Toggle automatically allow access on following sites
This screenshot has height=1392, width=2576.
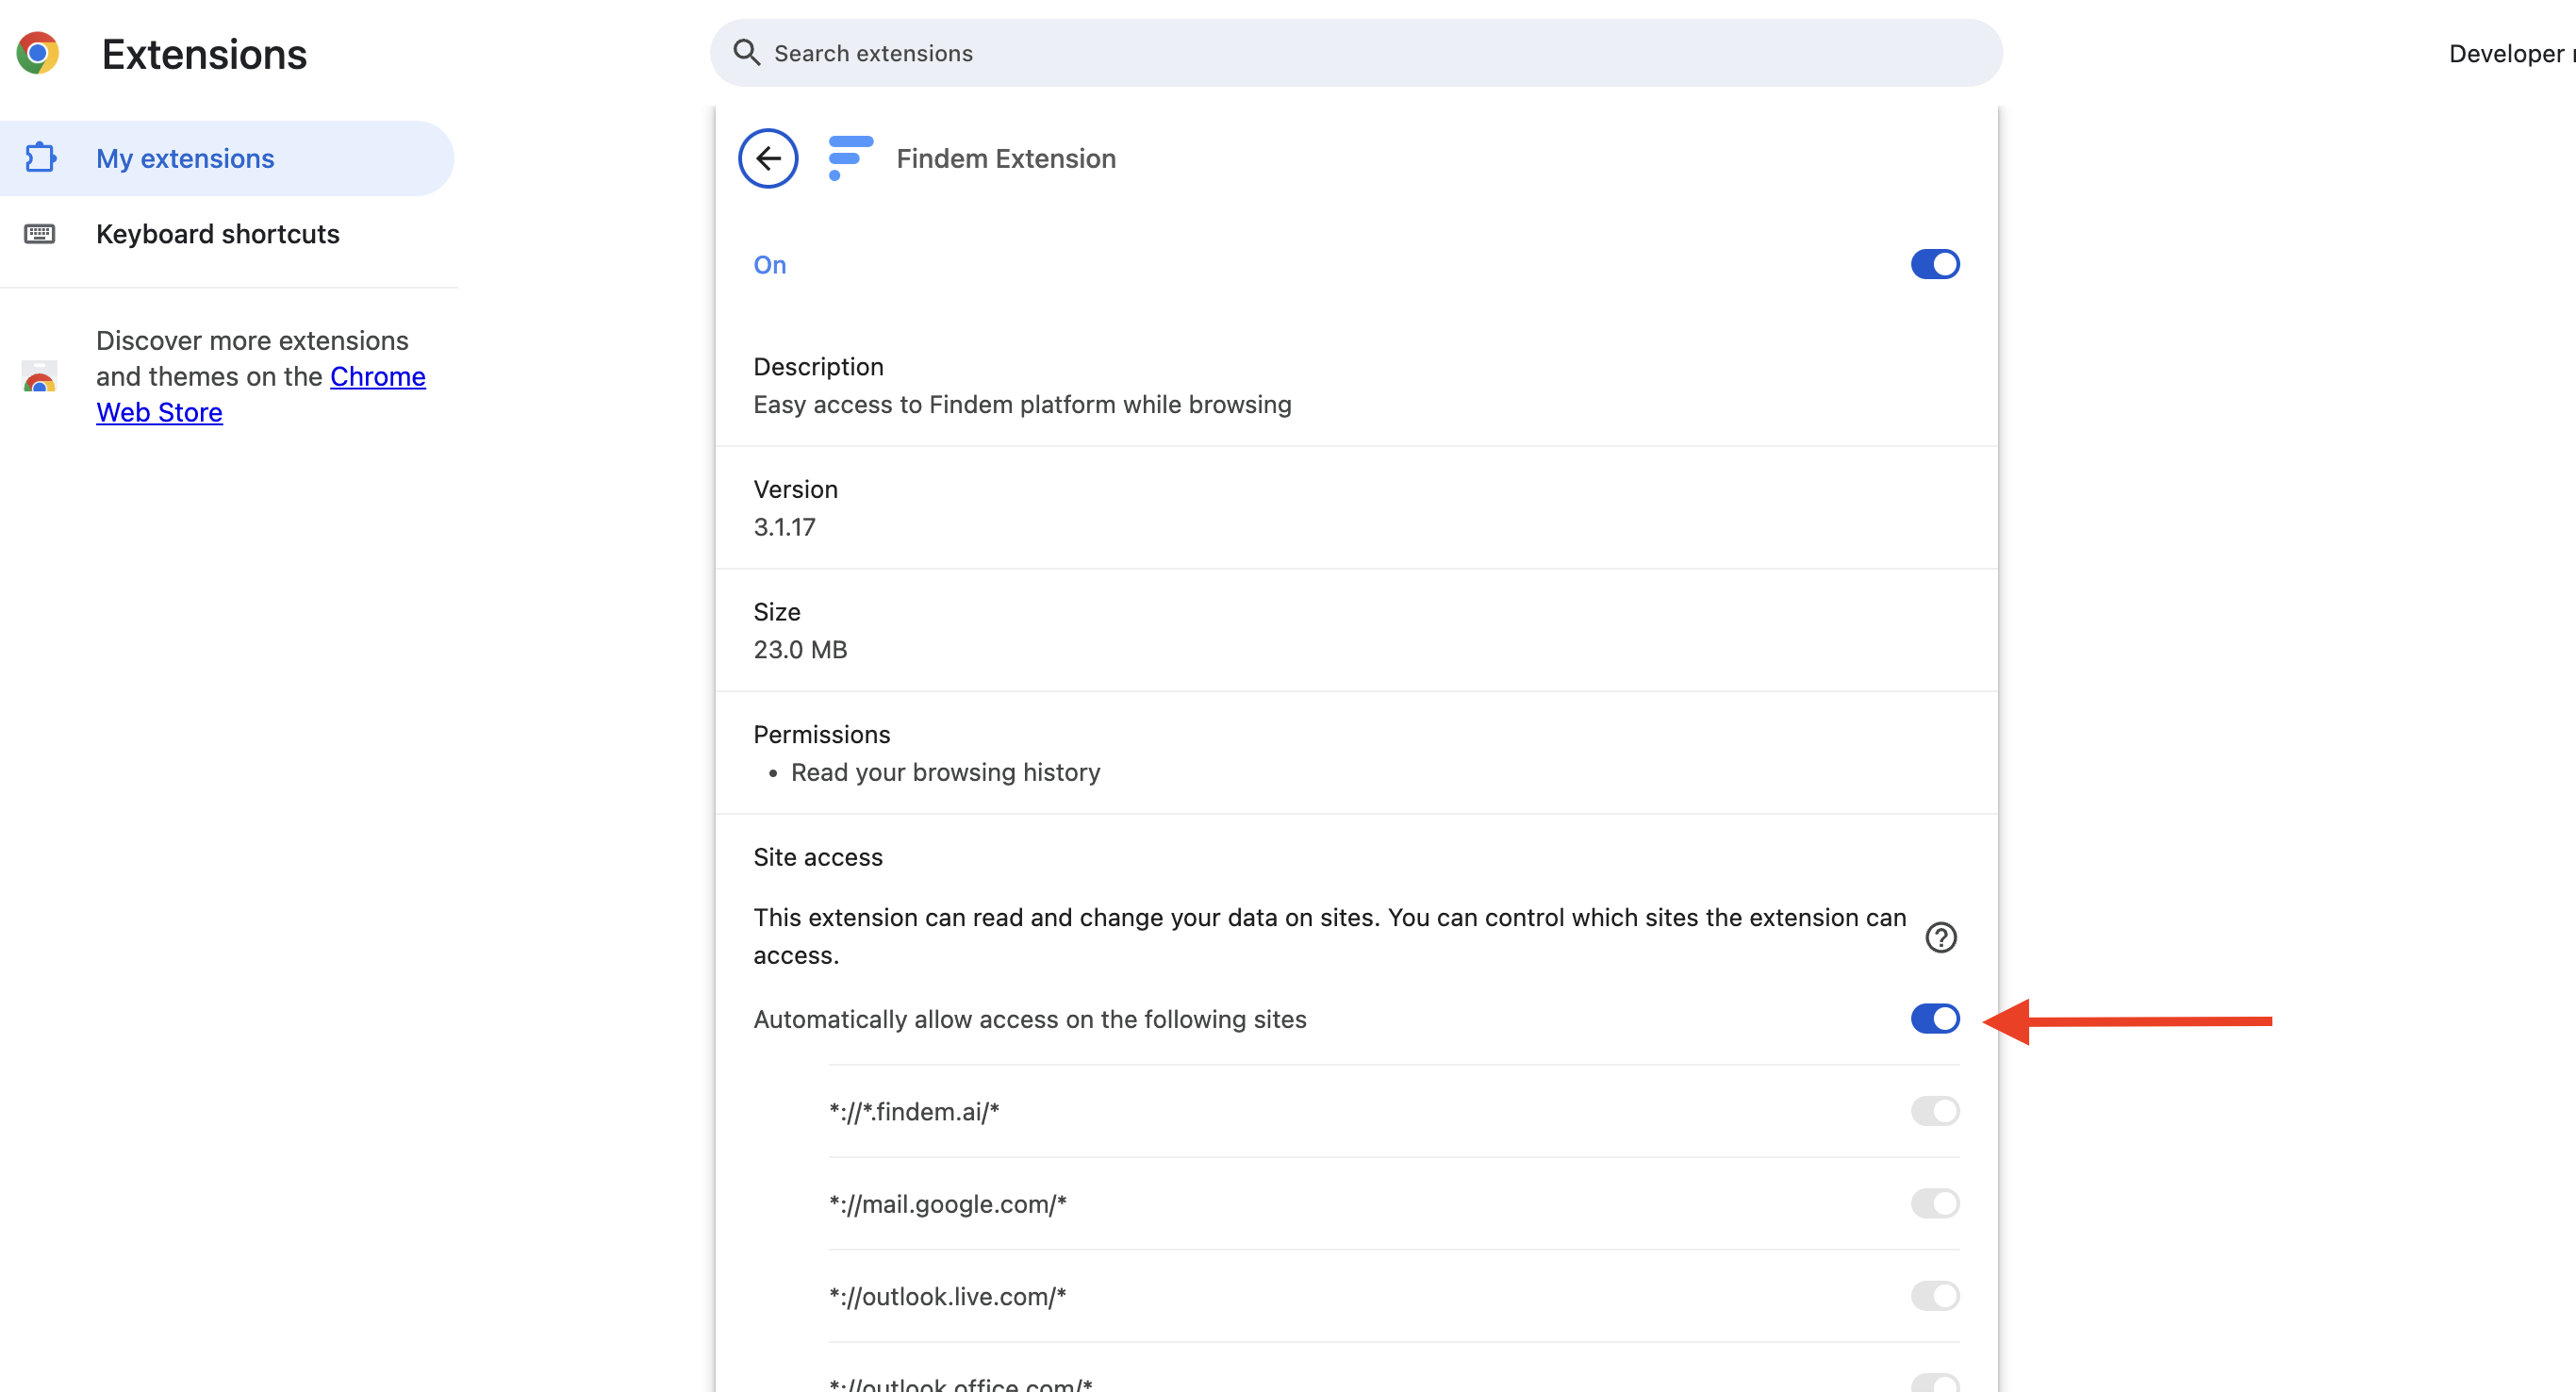click(1935, 1019)
